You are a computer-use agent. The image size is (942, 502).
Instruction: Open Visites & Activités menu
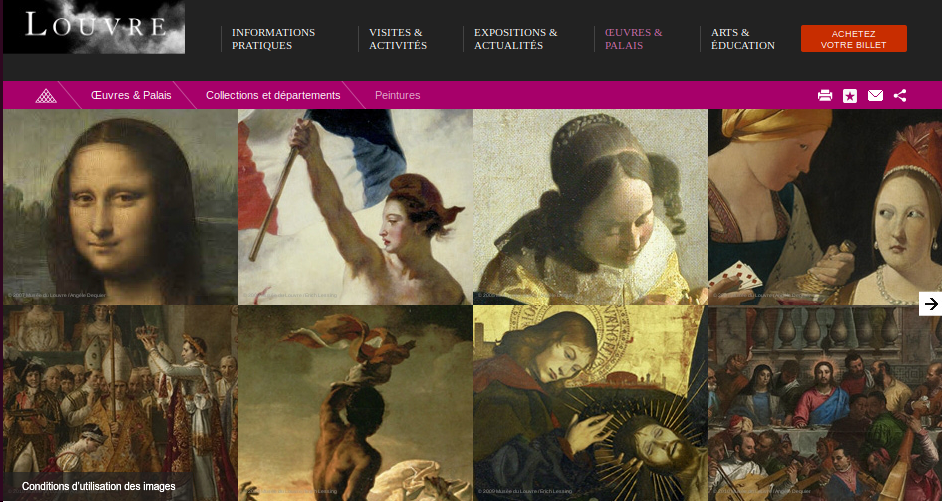(398, 39)
